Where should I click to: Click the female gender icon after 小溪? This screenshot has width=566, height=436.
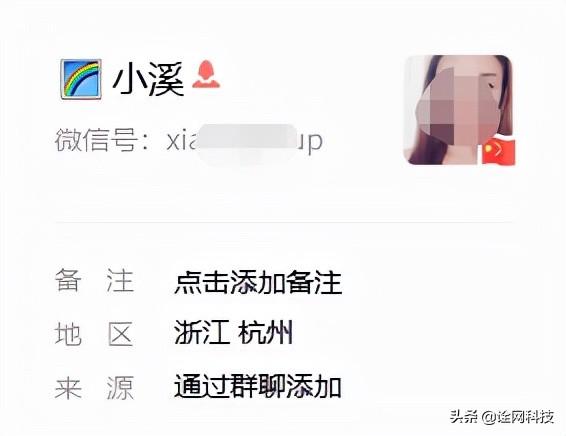point(206,74)
